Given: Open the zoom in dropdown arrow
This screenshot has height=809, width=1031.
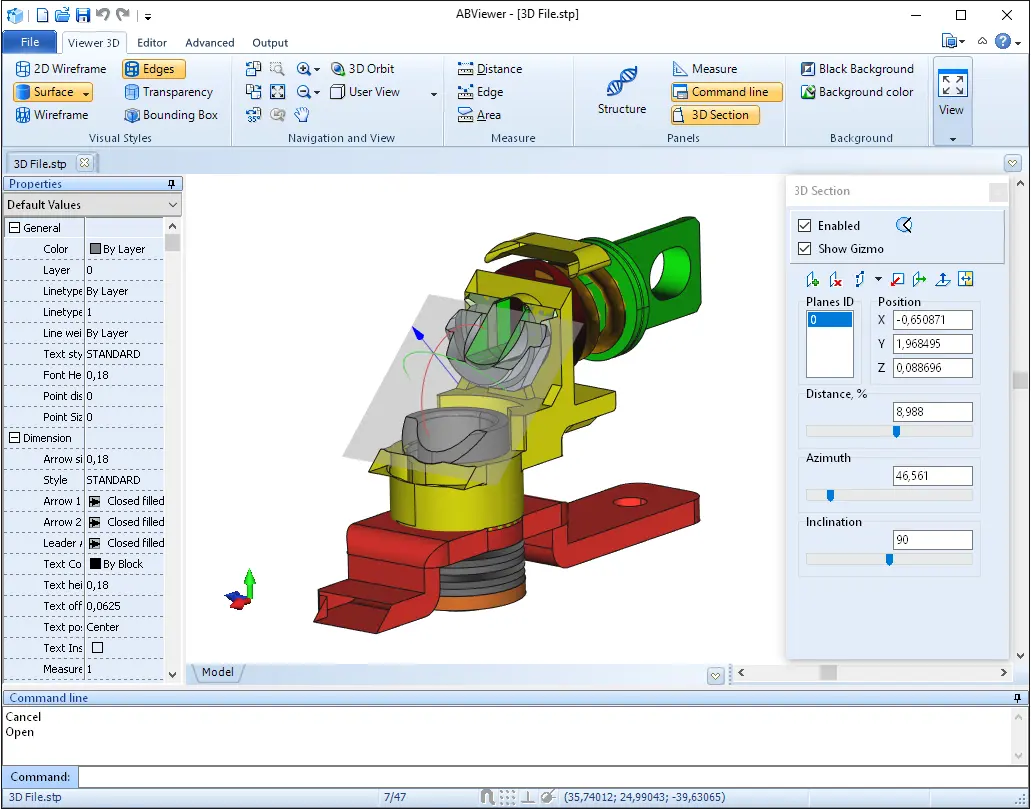Looking at the screenshot, I should pyautogui.click(x=317, y=69).
